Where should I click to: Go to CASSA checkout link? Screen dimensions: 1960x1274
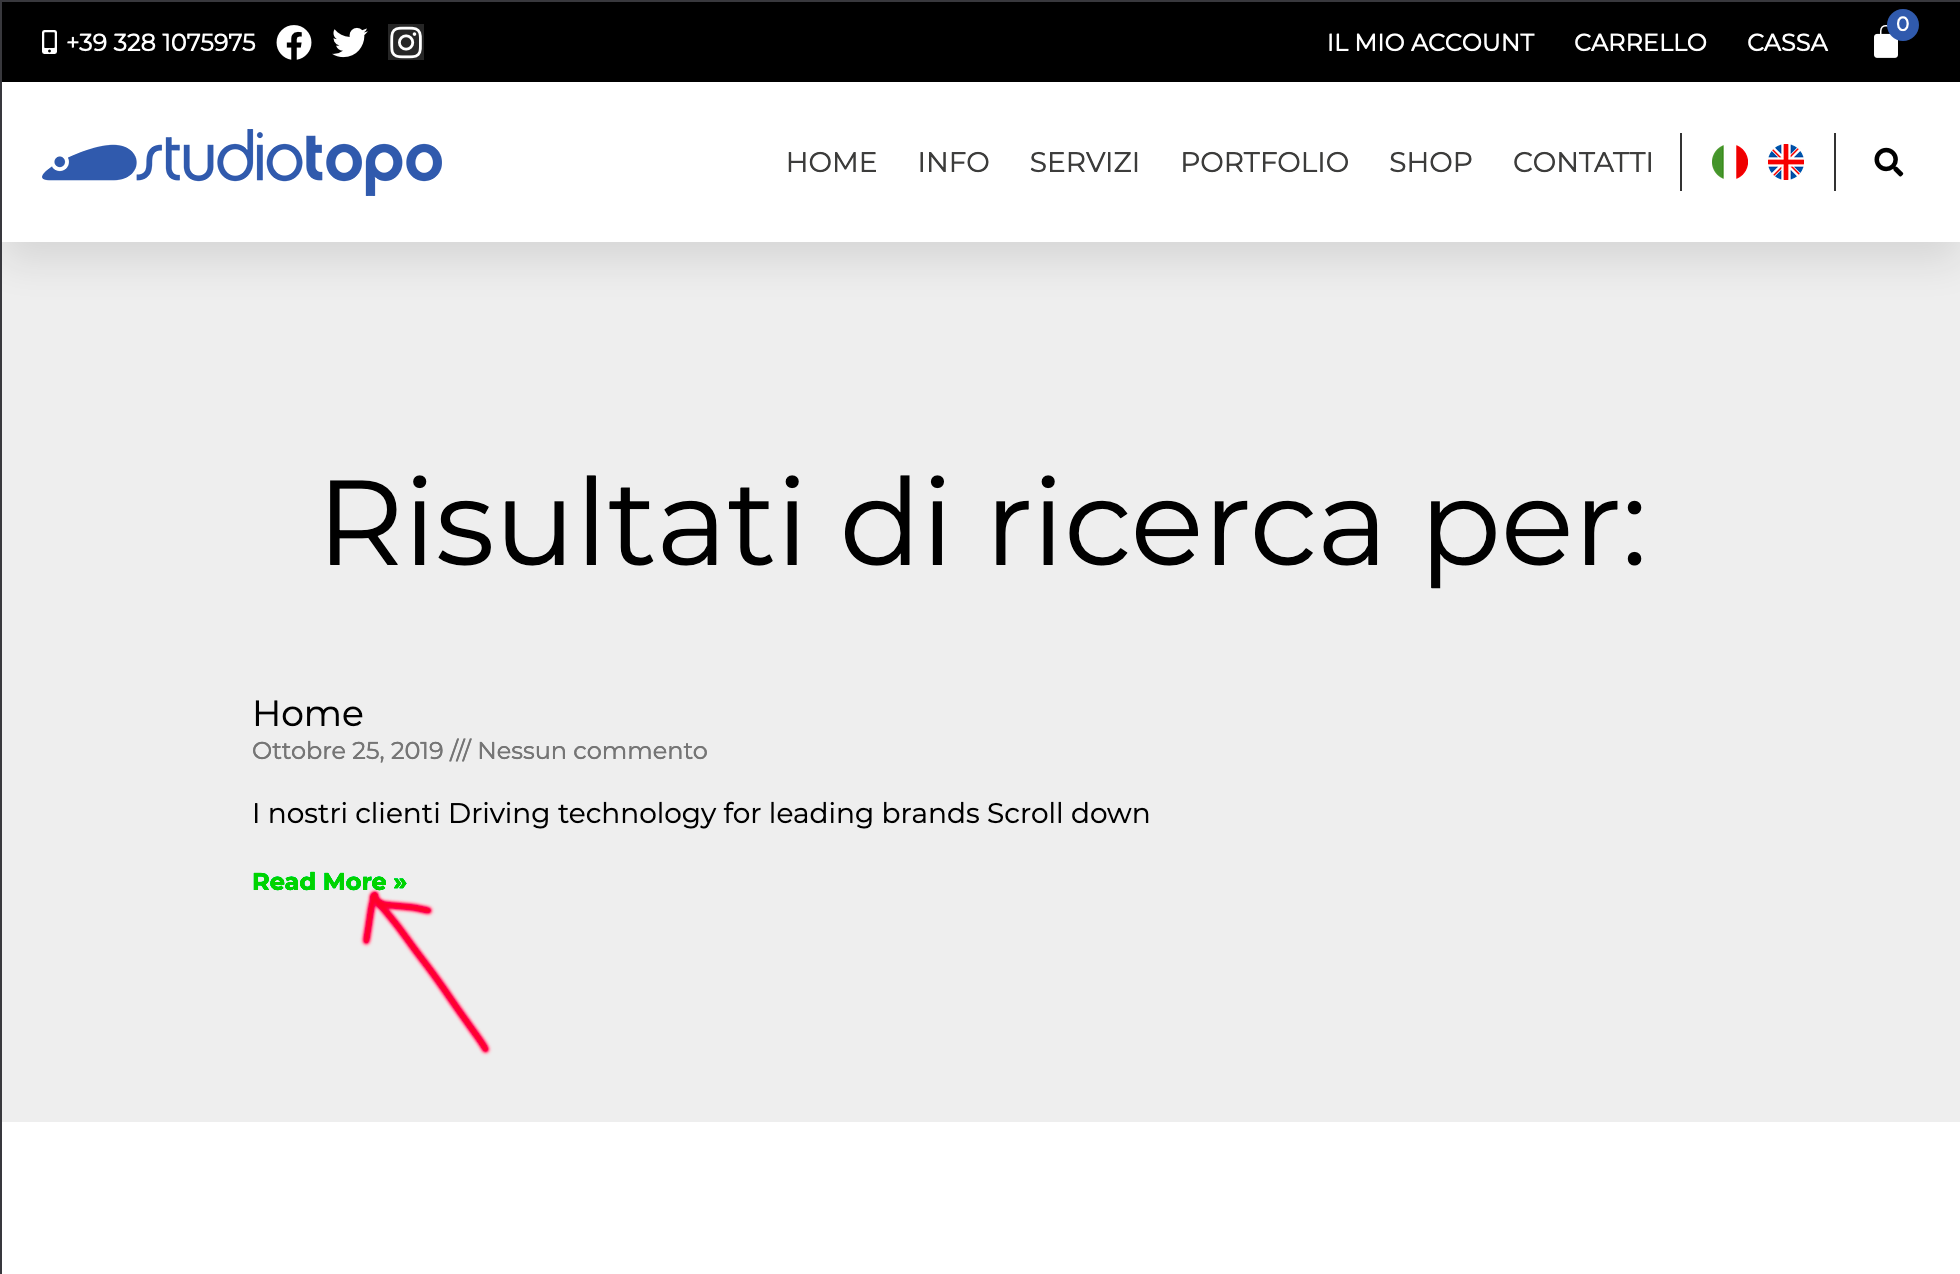pyautogui.click(x=1787, y=42)
